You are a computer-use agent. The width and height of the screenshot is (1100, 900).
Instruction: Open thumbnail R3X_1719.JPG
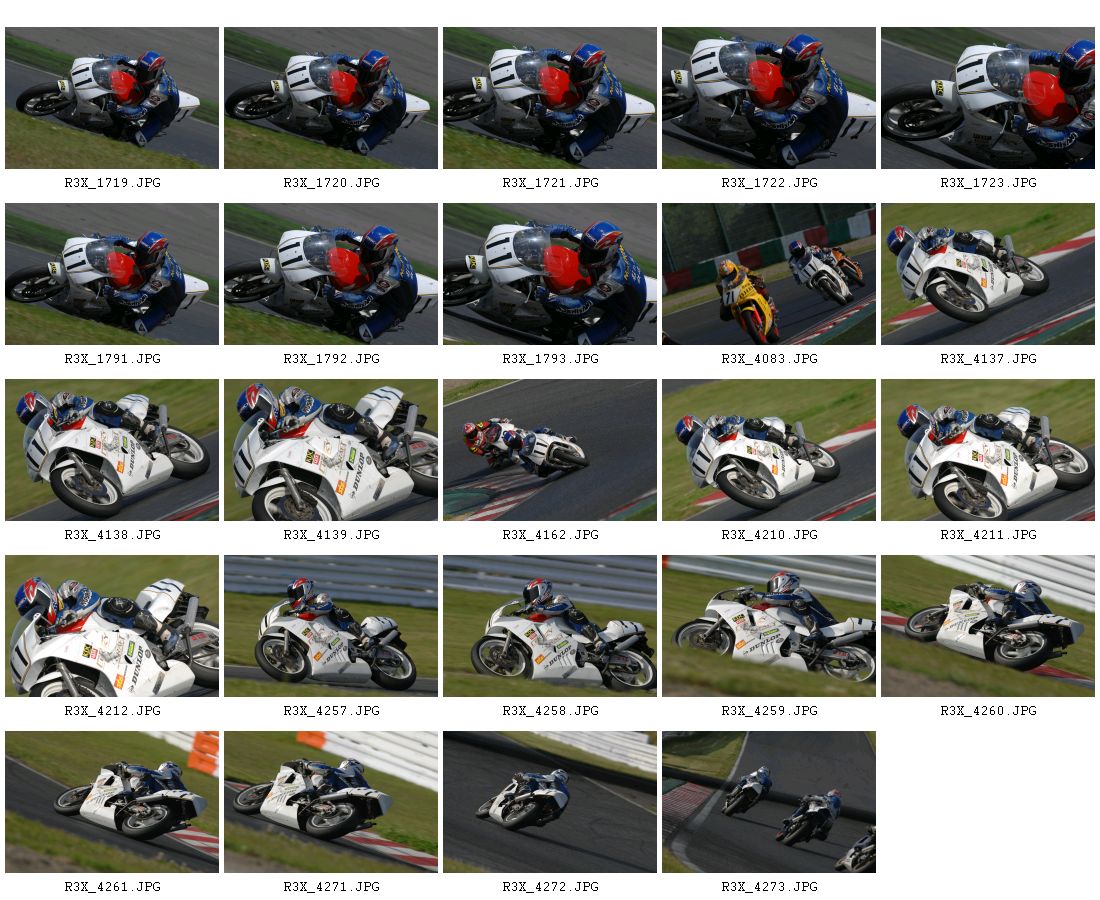pos(112,98)
